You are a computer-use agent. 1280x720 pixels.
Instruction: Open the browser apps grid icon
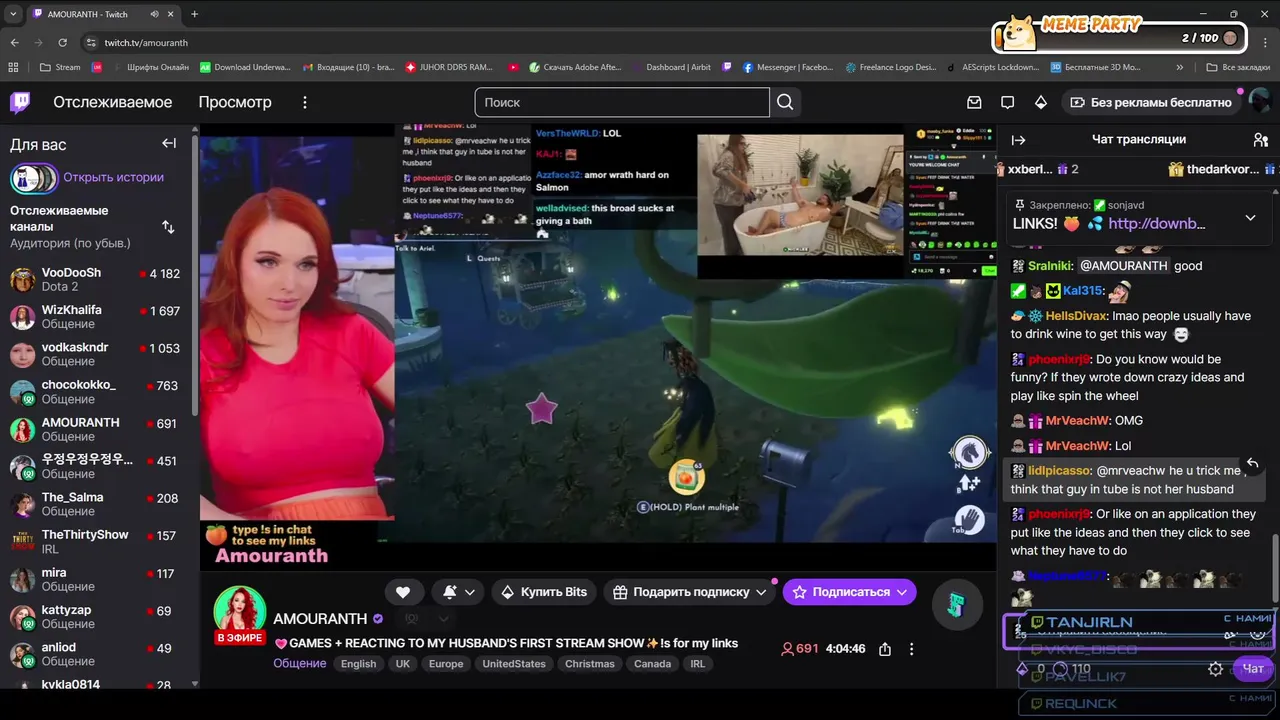tap(13, 67)
